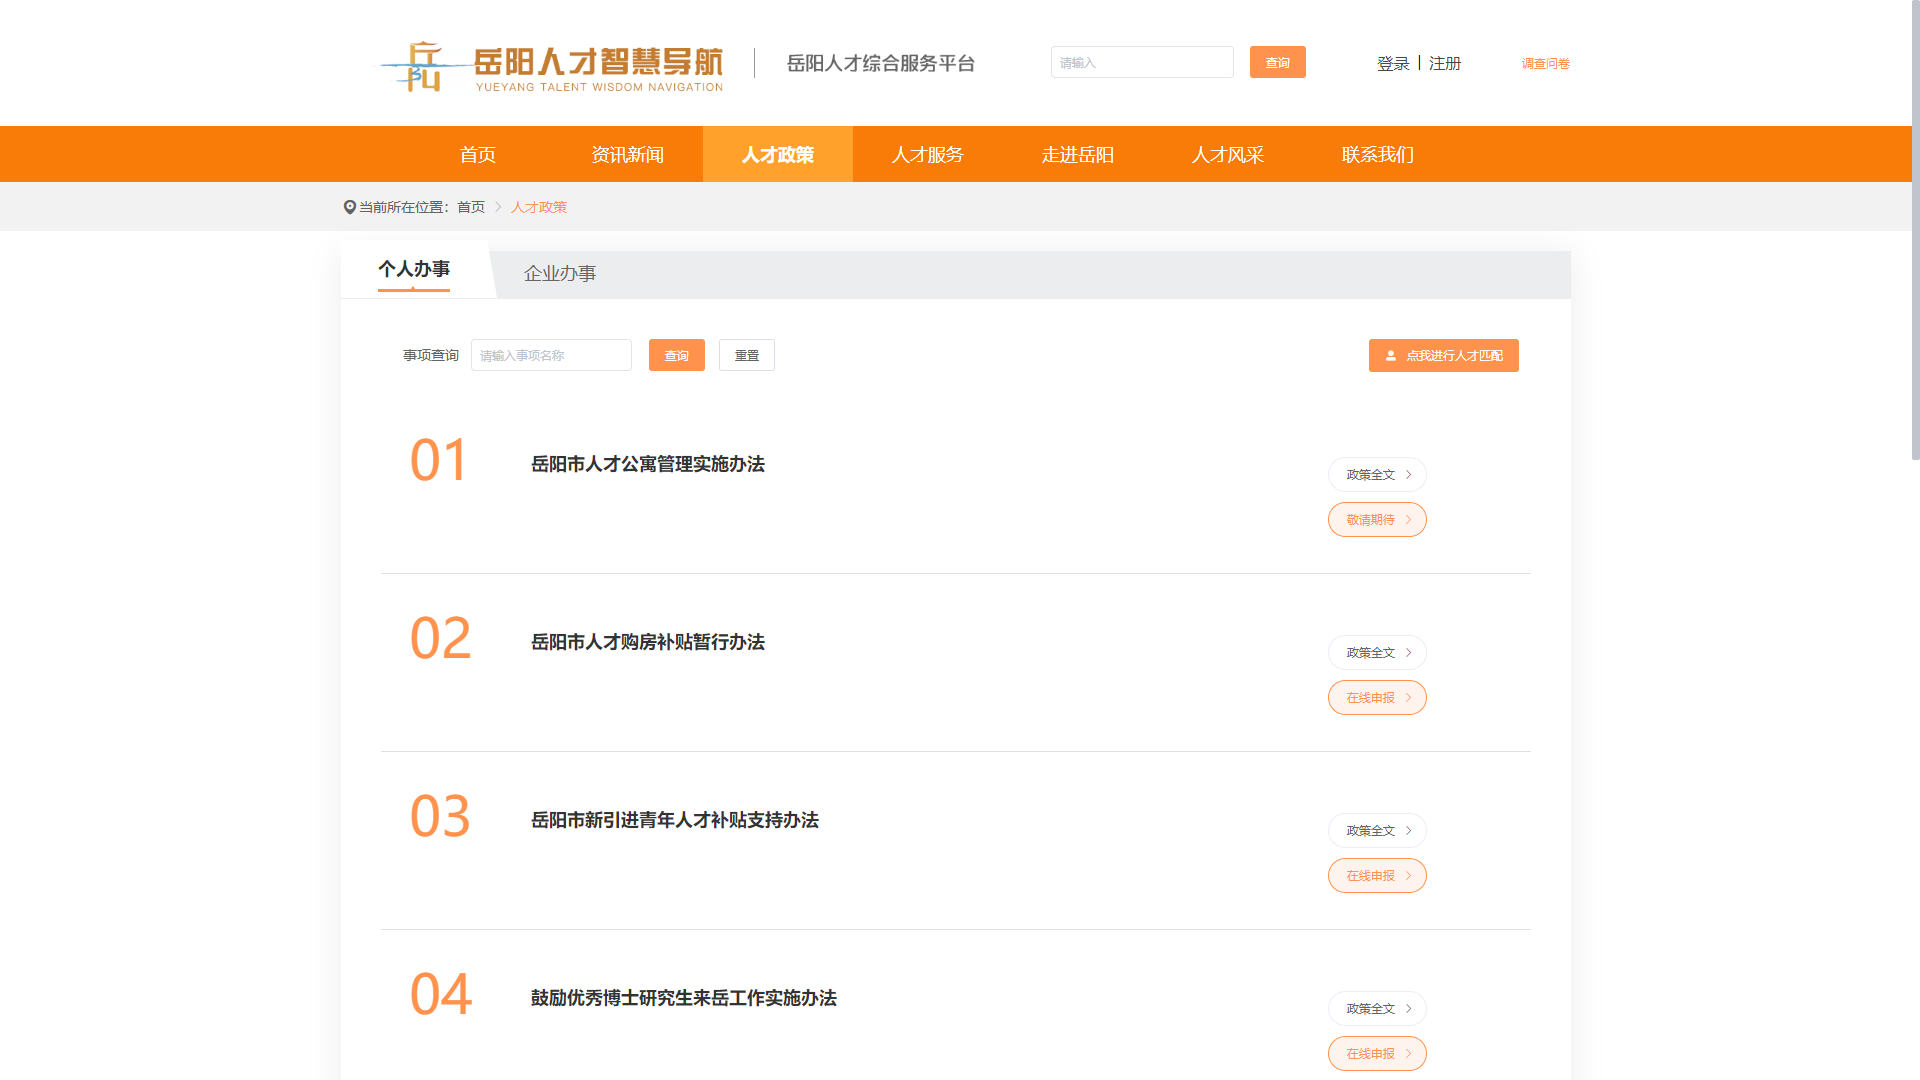Select the 个人办事 tab
The height and width of the screenshot is (1080, 1920).
[413, 269]
